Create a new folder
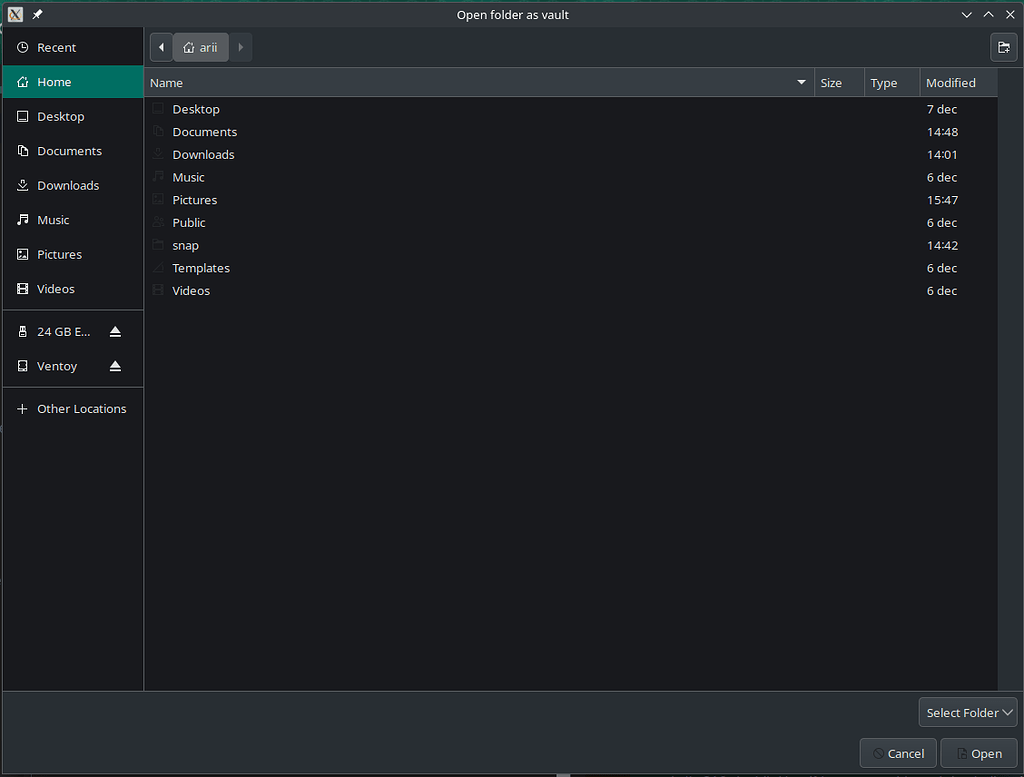 pyautogui.click(x=1003, y=47)
